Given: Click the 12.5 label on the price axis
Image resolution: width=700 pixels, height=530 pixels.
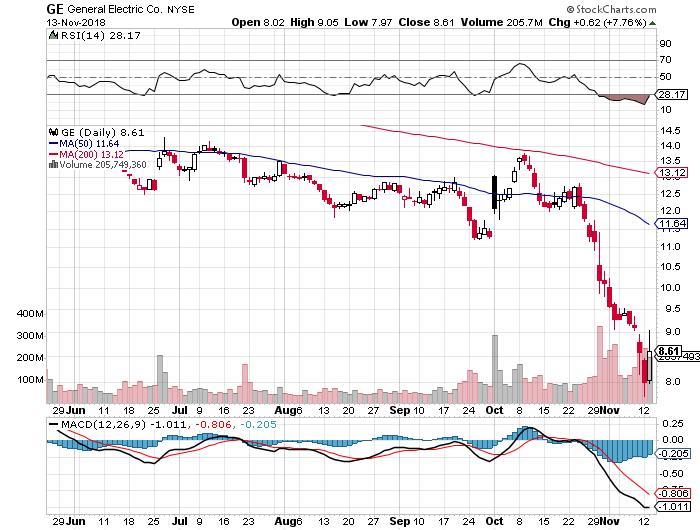Looking at the screenshot, I should point(670,193).
